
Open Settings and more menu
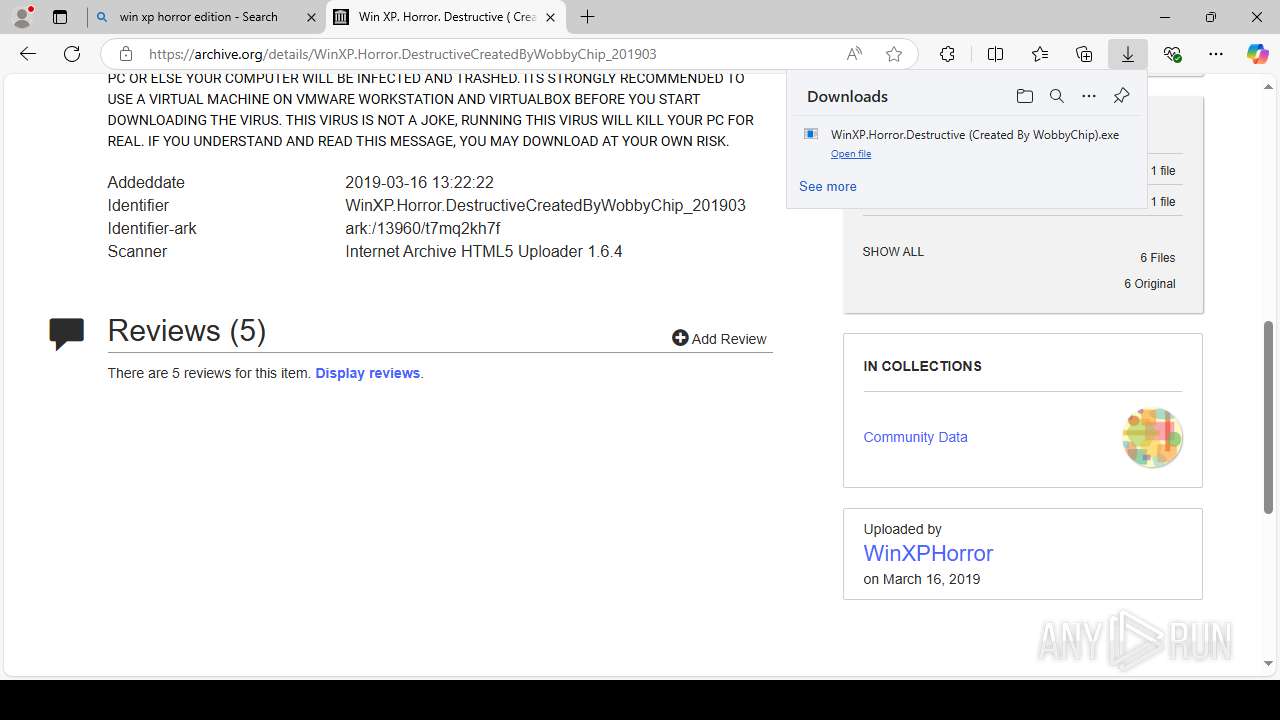1216,54
